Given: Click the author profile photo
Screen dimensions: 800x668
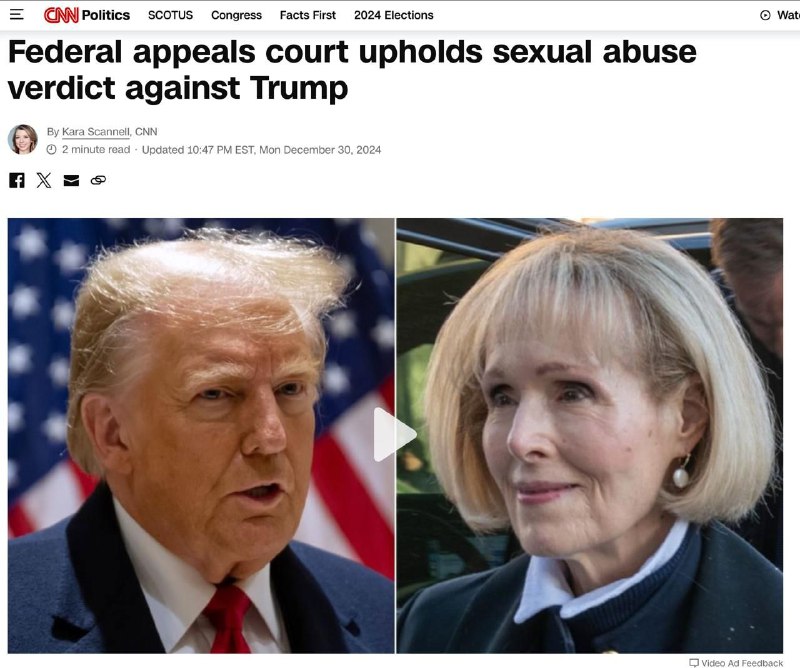Looking at the screenshot, I should pyautogui.click(x=23, y=139).
